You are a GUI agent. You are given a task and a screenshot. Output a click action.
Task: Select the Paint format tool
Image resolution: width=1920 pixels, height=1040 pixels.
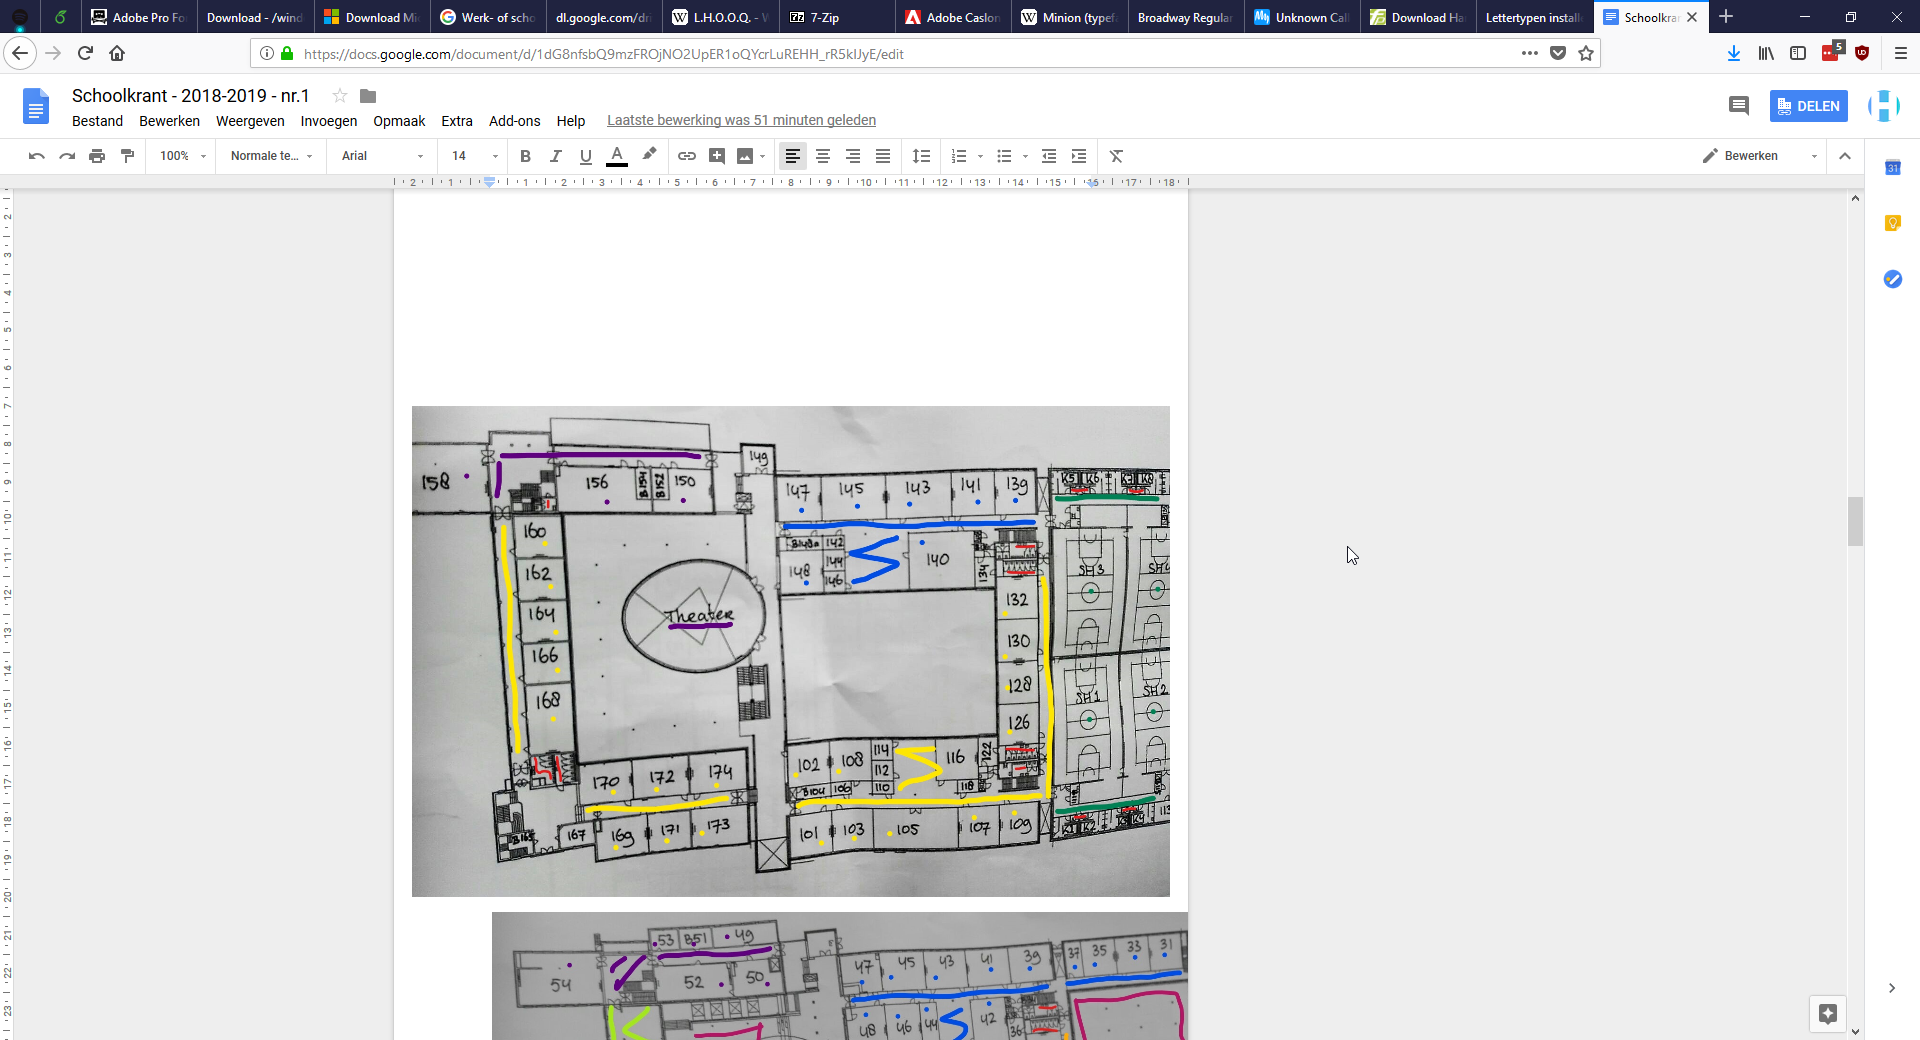click(127, 156)
